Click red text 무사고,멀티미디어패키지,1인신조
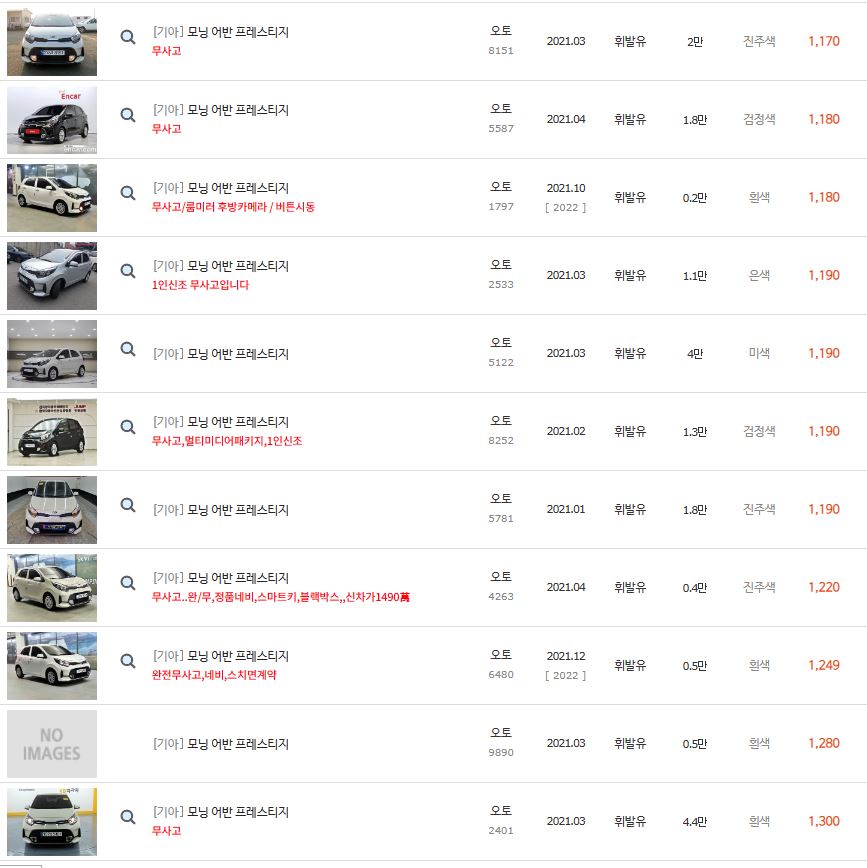867x868 pixels. [227, 441]
